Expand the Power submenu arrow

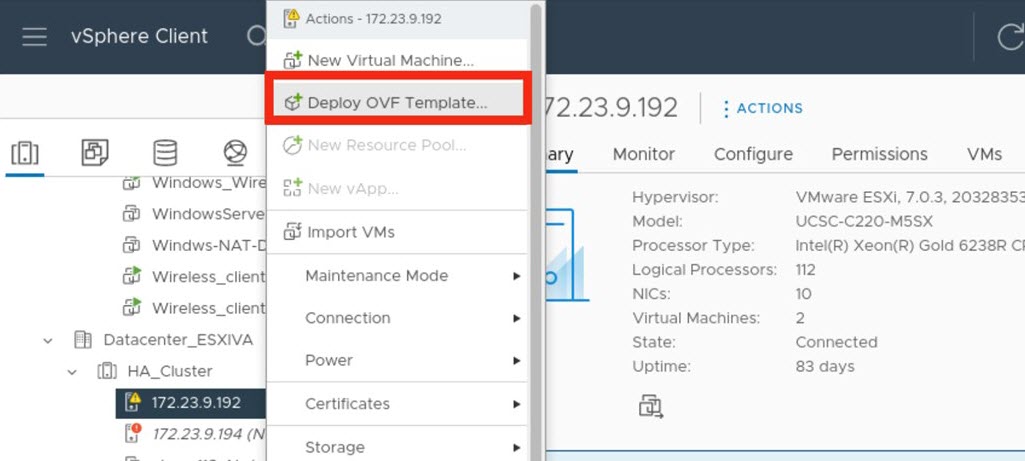(516, 361)
